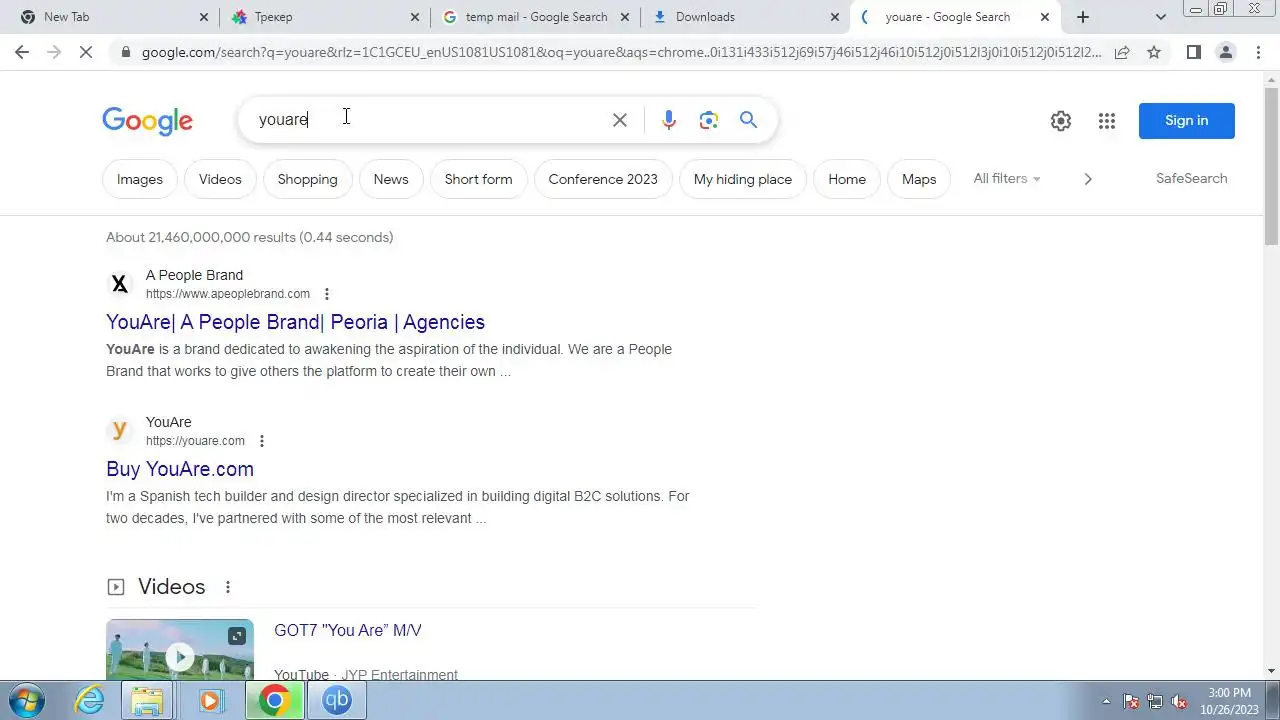This screenshot has width=1280, height=720.
Task: Open YouAre A People Brand Peoria result
Action: 295,322
